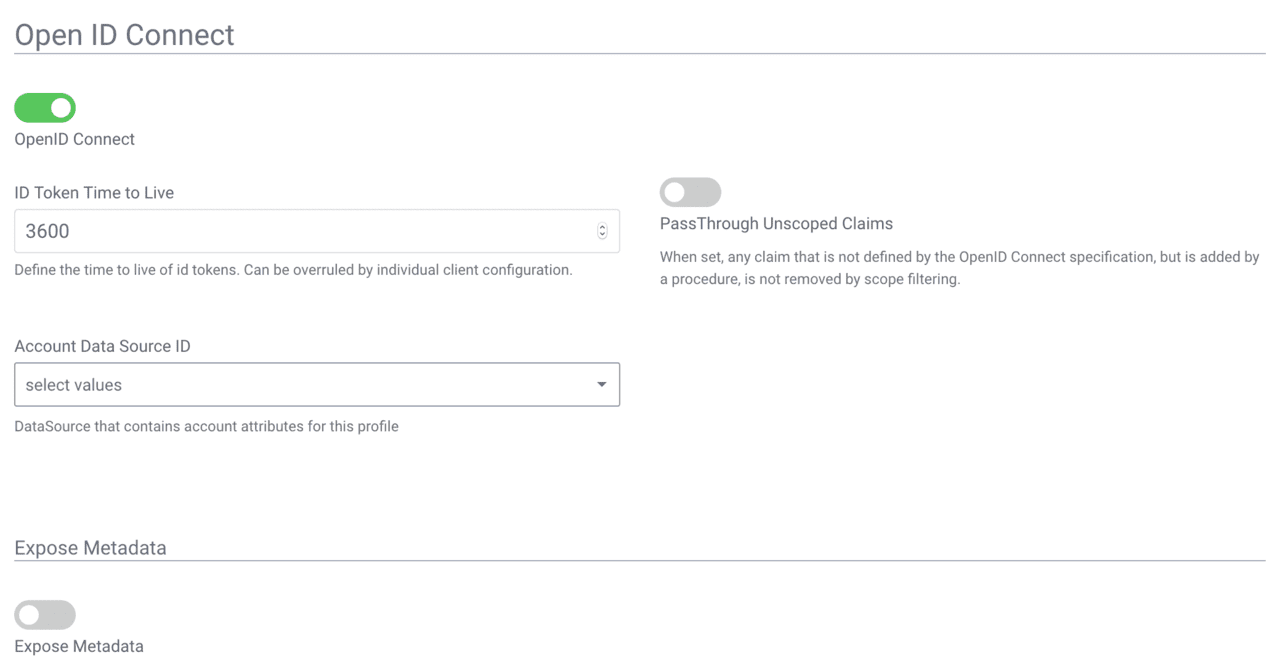The height and width of the screenshot is (663, 1280).
Task: Click "OpenID Connect" label under the green toggle
Action: (74, 139)
